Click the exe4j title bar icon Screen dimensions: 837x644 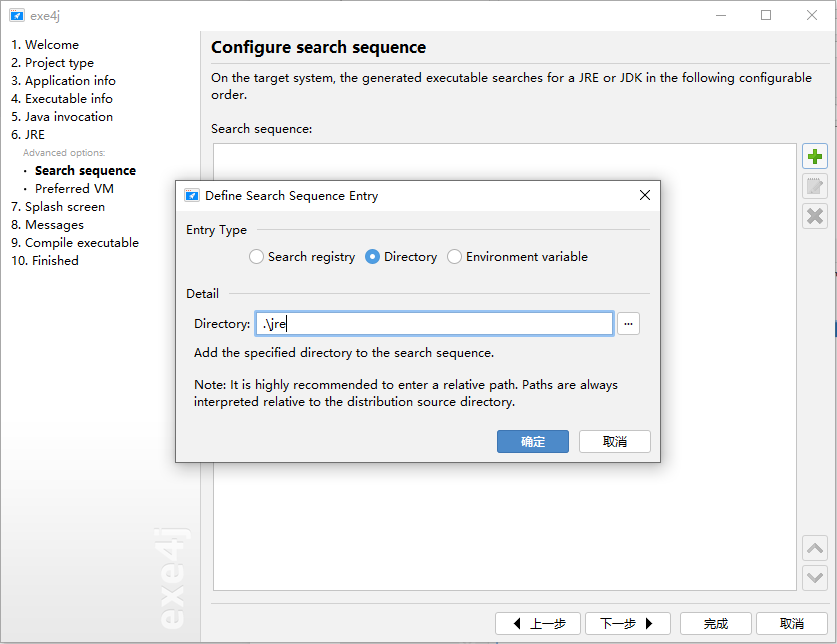click(x=17, y=15)
